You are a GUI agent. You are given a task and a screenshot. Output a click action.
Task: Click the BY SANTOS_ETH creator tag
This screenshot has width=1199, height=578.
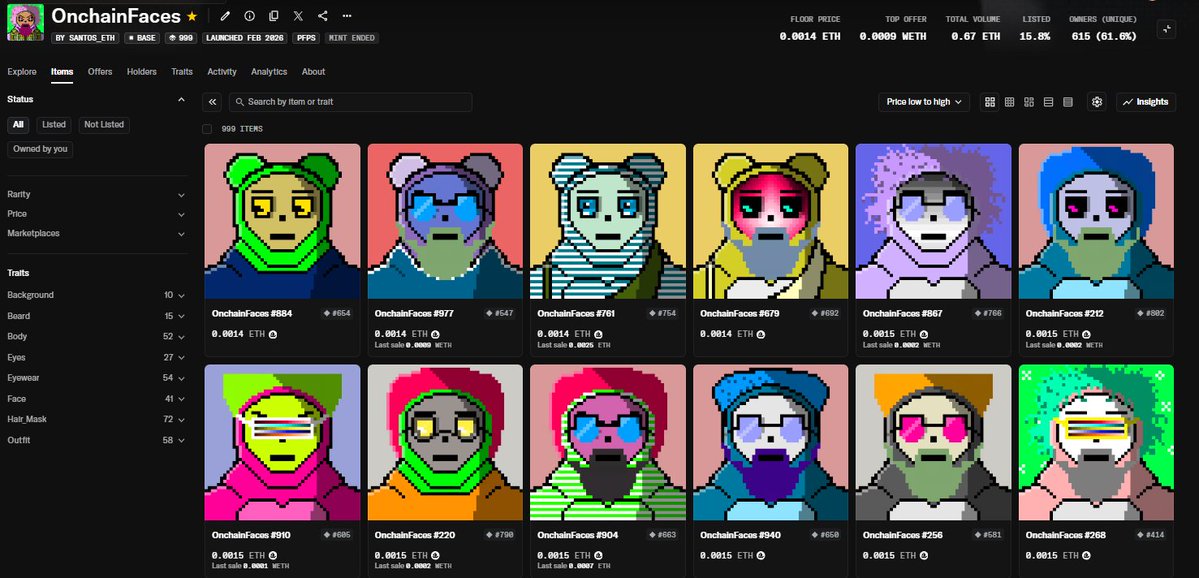[86, 37]
